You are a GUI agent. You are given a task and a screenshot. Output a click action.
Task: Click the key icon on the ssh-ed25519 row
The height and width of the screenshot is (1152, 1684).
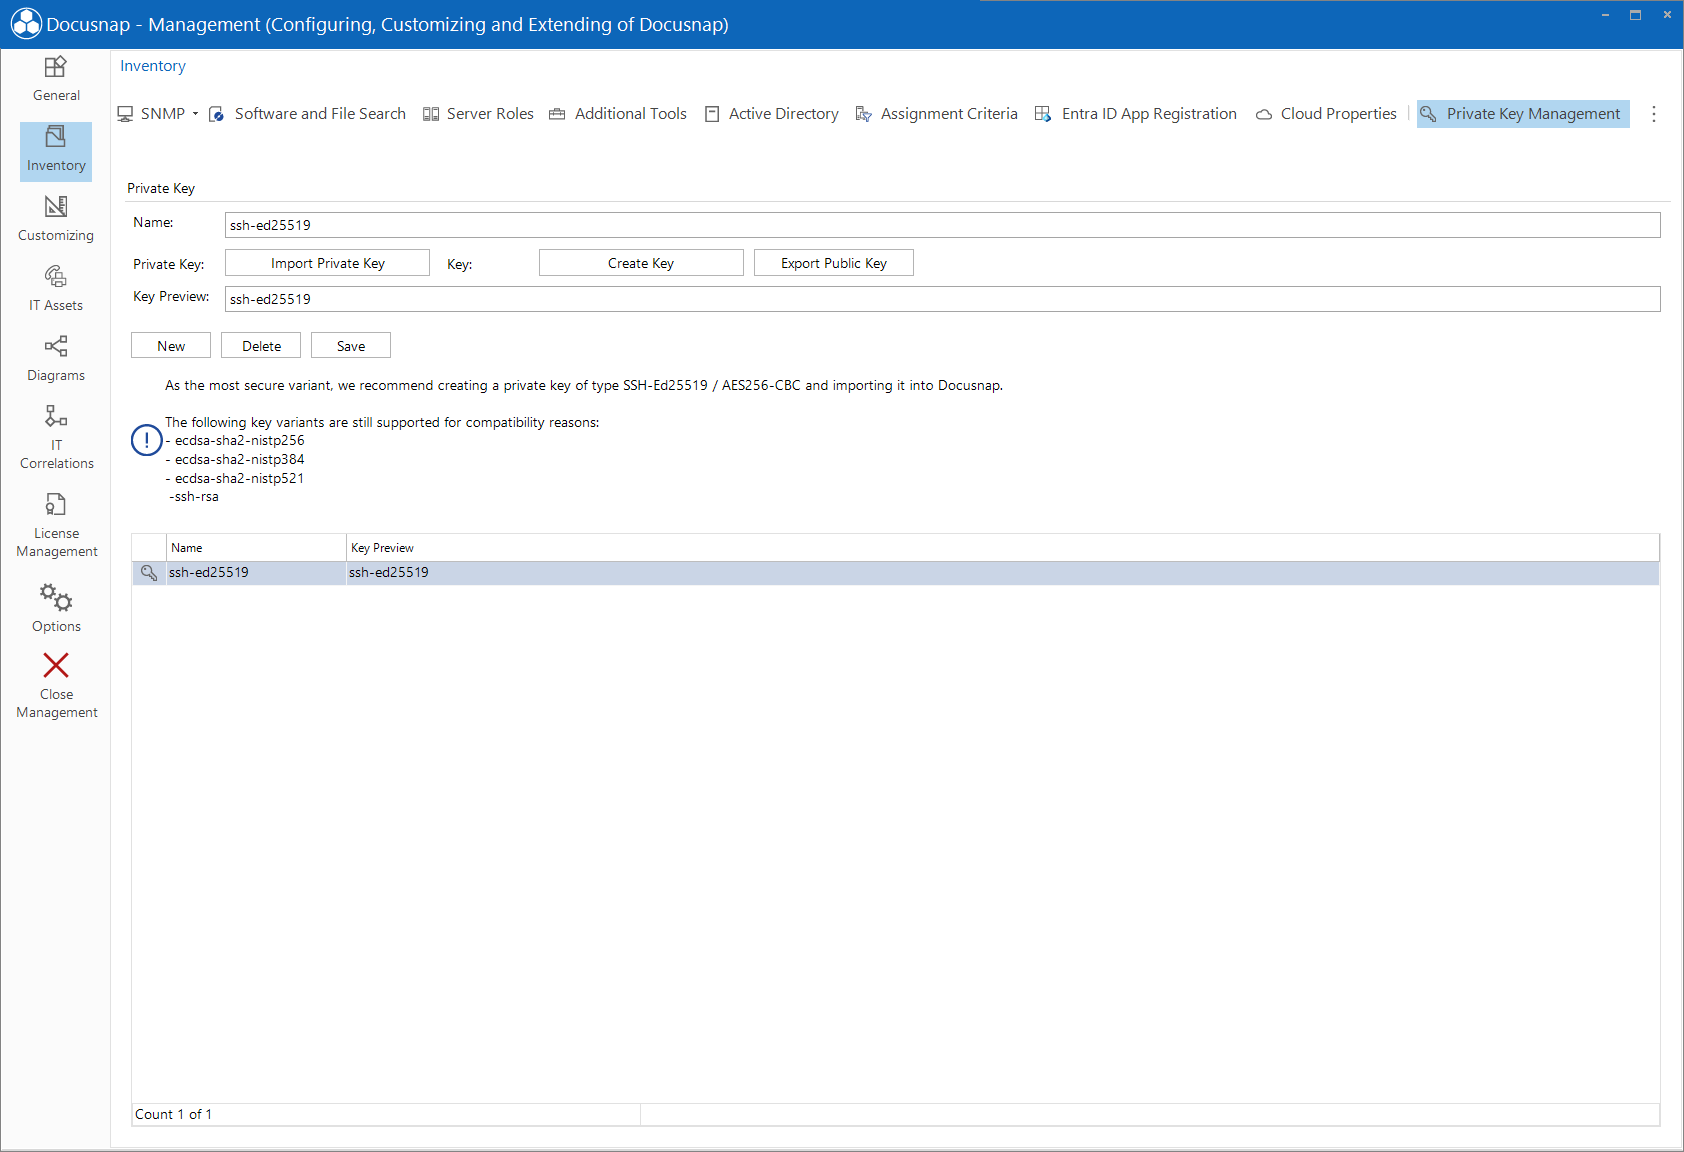[x=148, y=572]
